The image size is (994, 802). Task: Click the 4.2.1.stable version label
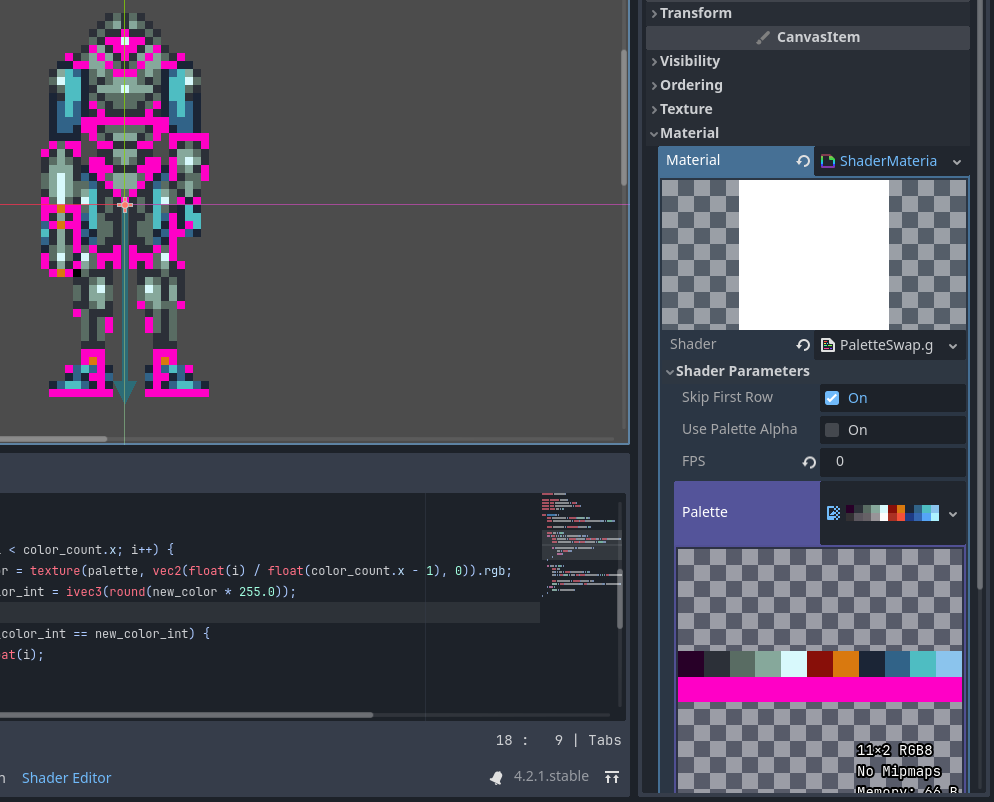[551, 777]
